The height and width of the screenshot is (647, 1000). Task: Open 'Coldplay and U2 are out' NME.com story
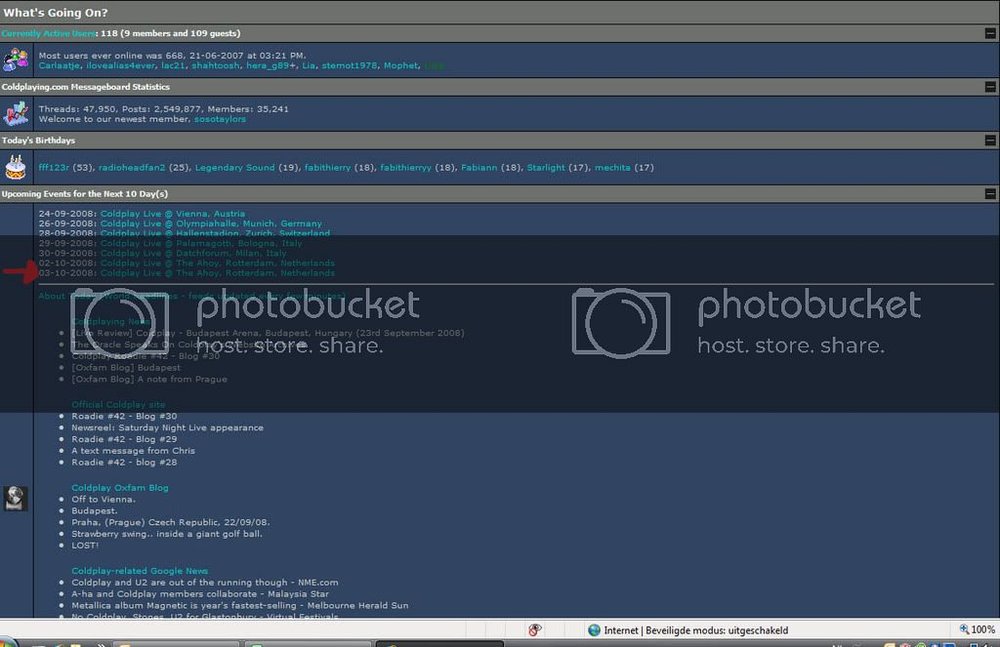(x=205, y=583)
